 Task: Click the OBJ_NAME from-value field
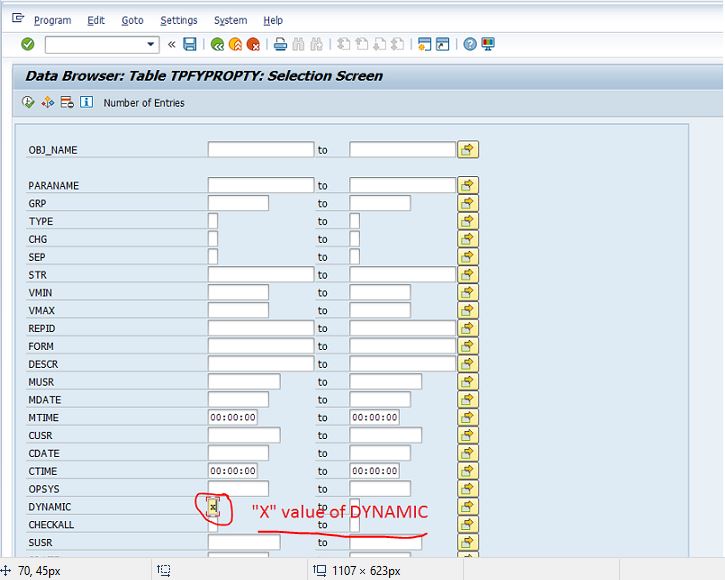[261, 149]
